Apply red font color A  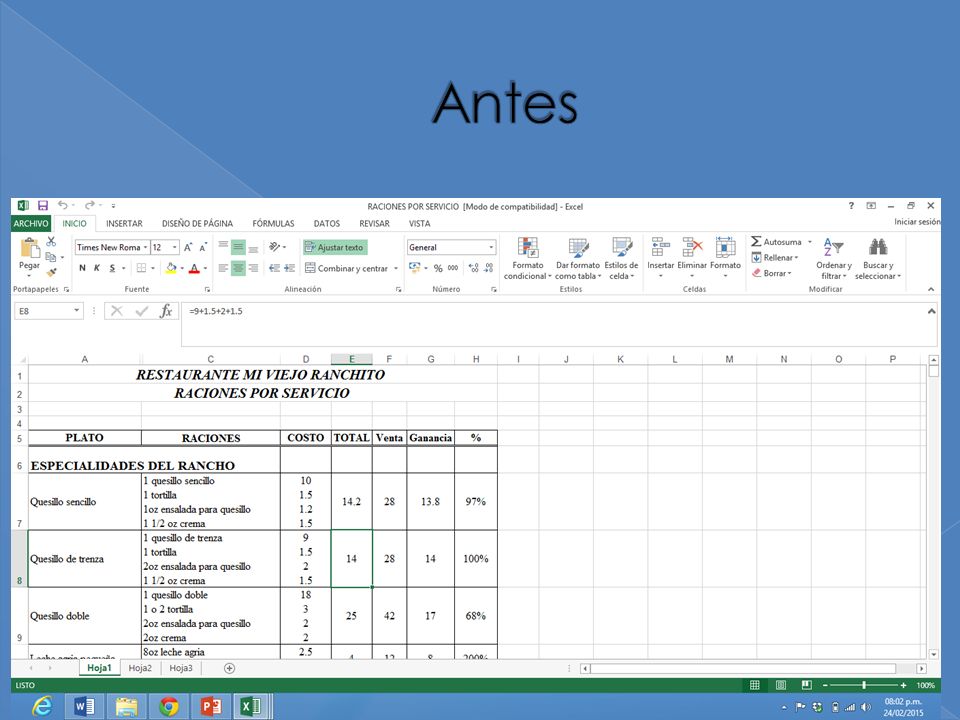point(194,268)
